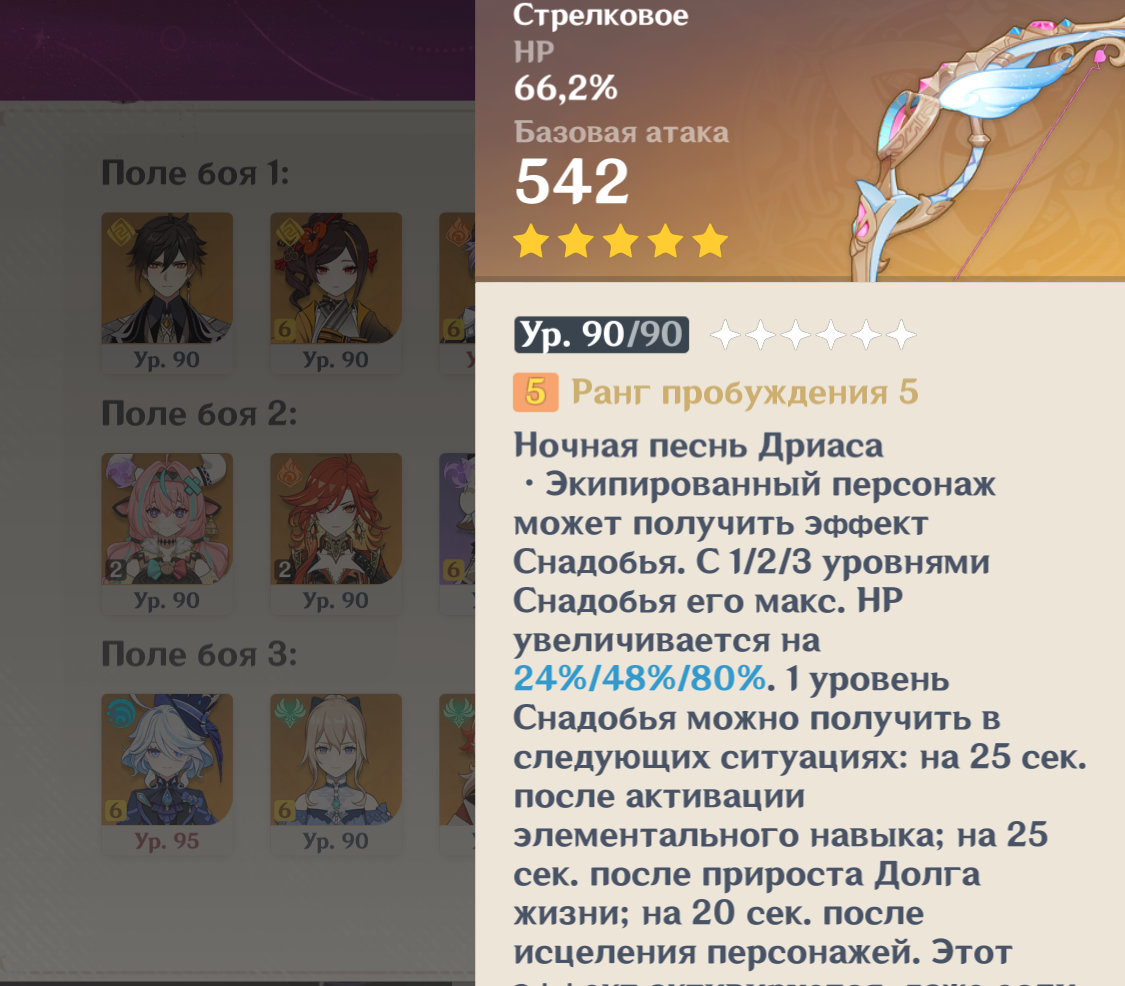
Task: Click the Ранг пробуждения 5 label
Action: [745, 393]
